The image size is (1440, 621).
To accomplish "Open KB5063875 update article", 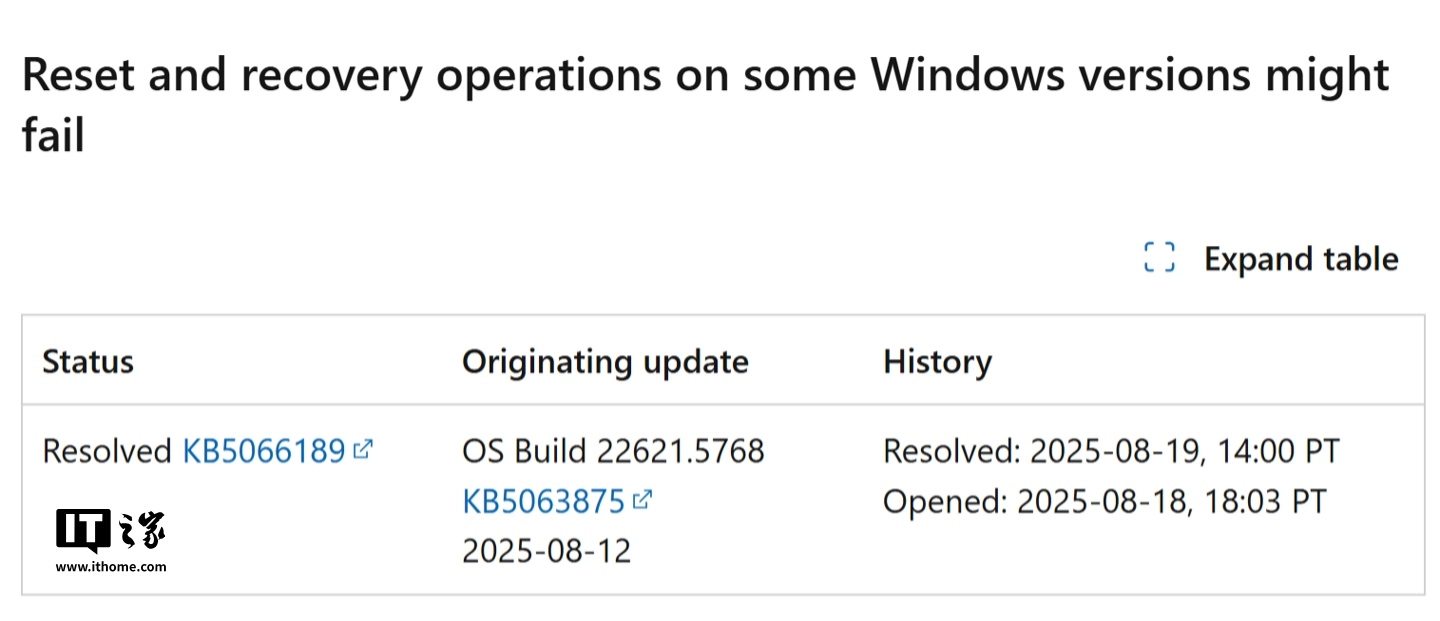I will (x=544, y=500).
